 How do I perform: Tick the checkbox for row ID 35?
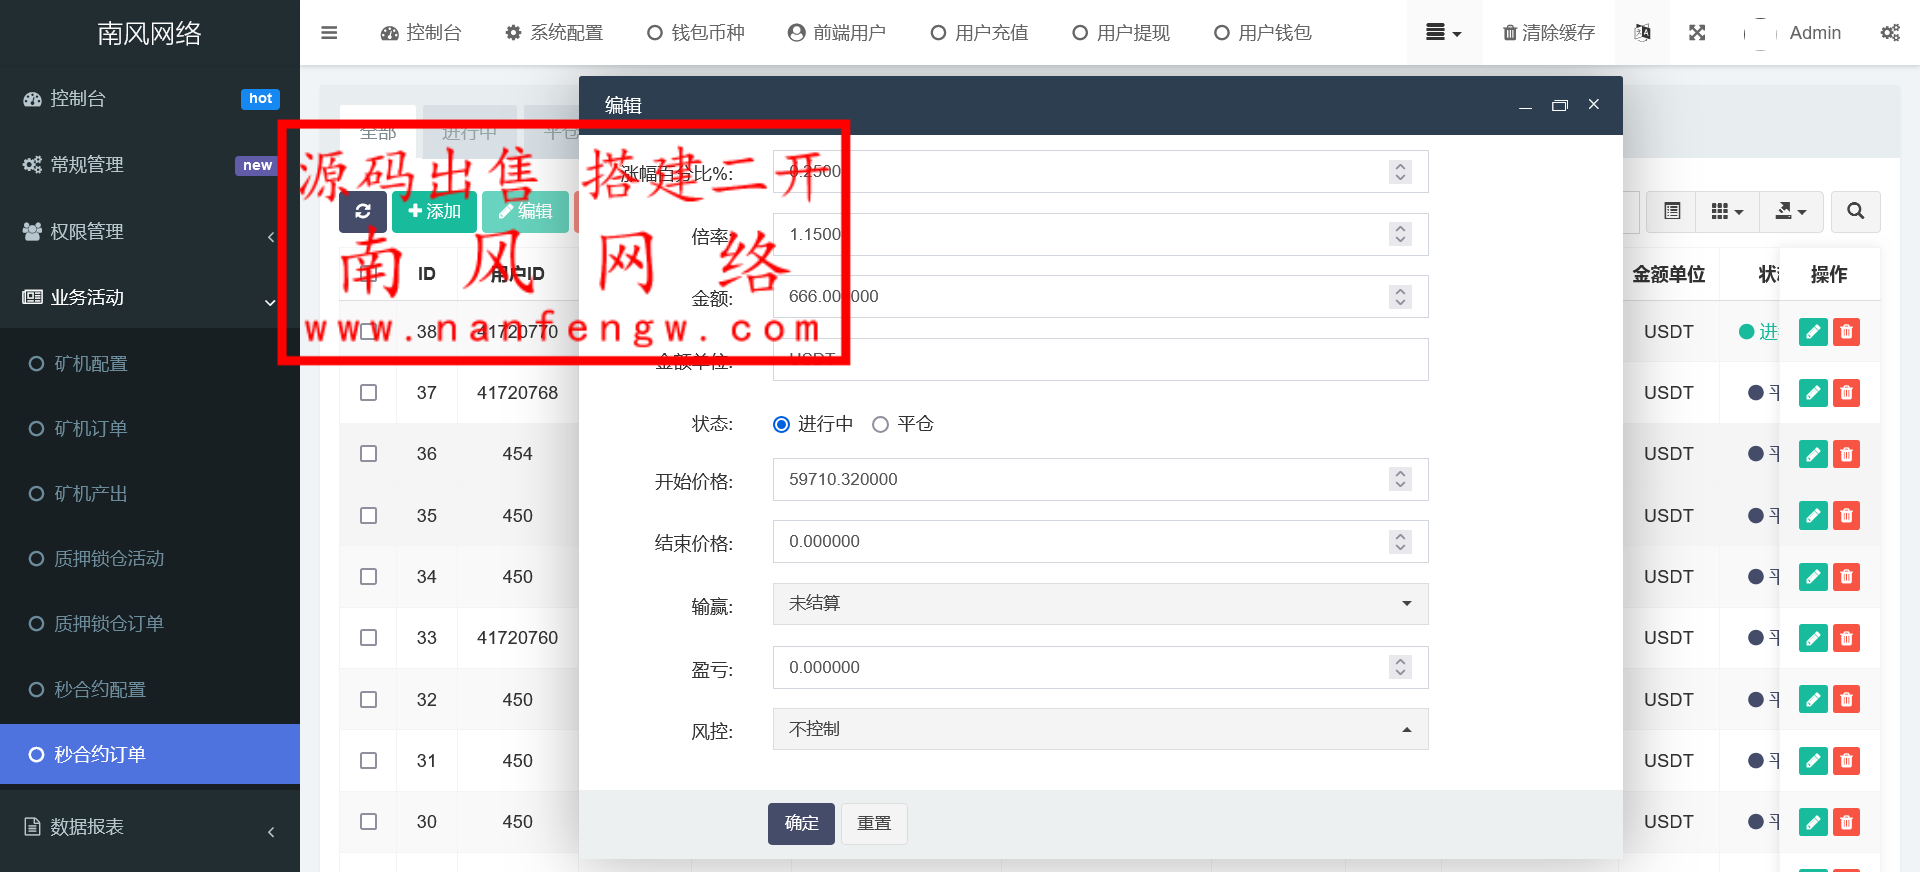coord(368,516)
